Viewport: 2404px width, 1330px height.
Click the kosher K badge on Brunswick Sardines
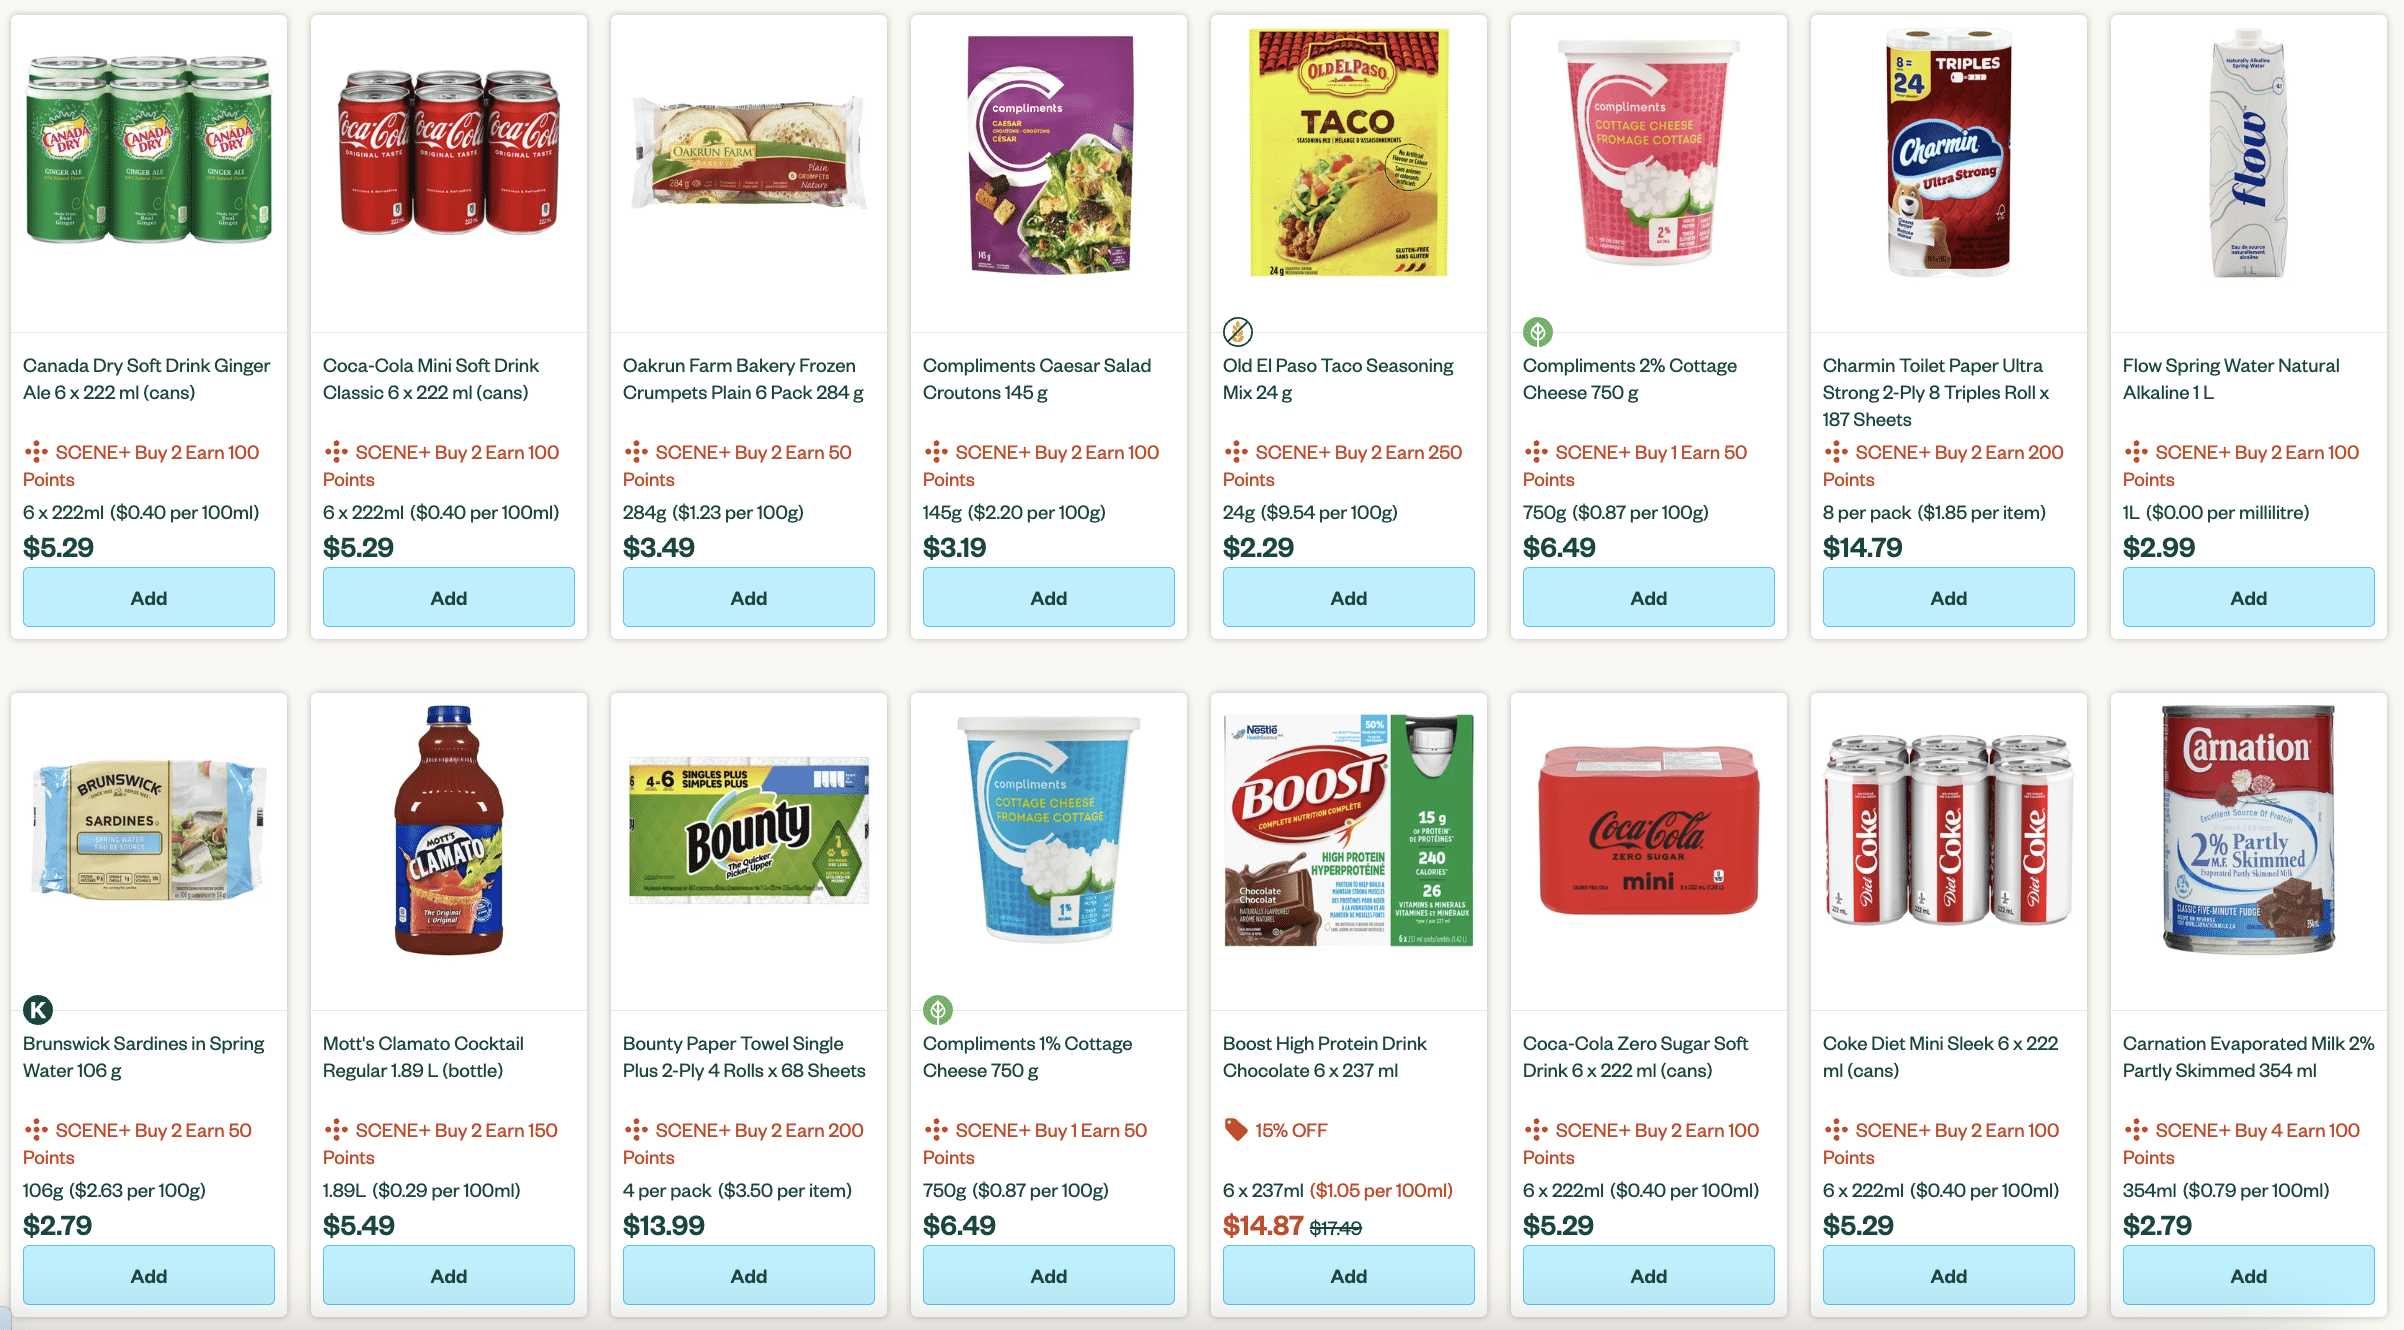pos(38,1009)
